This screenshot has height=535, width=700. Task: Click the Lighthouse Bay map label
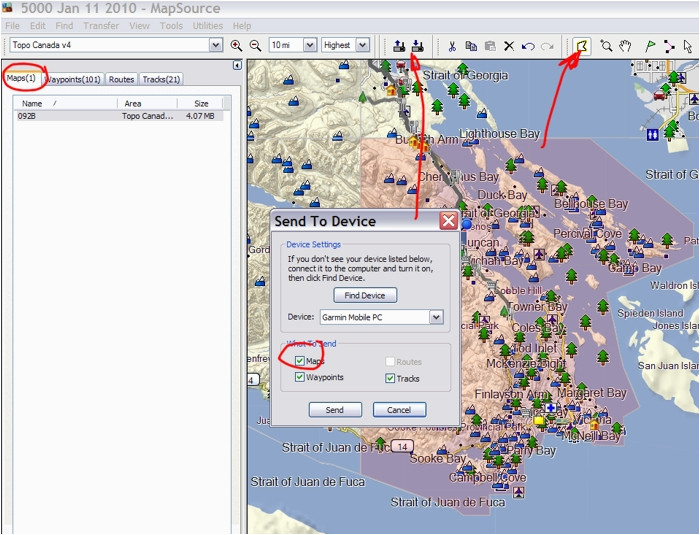pyautogui.click(x=500, y=134)
